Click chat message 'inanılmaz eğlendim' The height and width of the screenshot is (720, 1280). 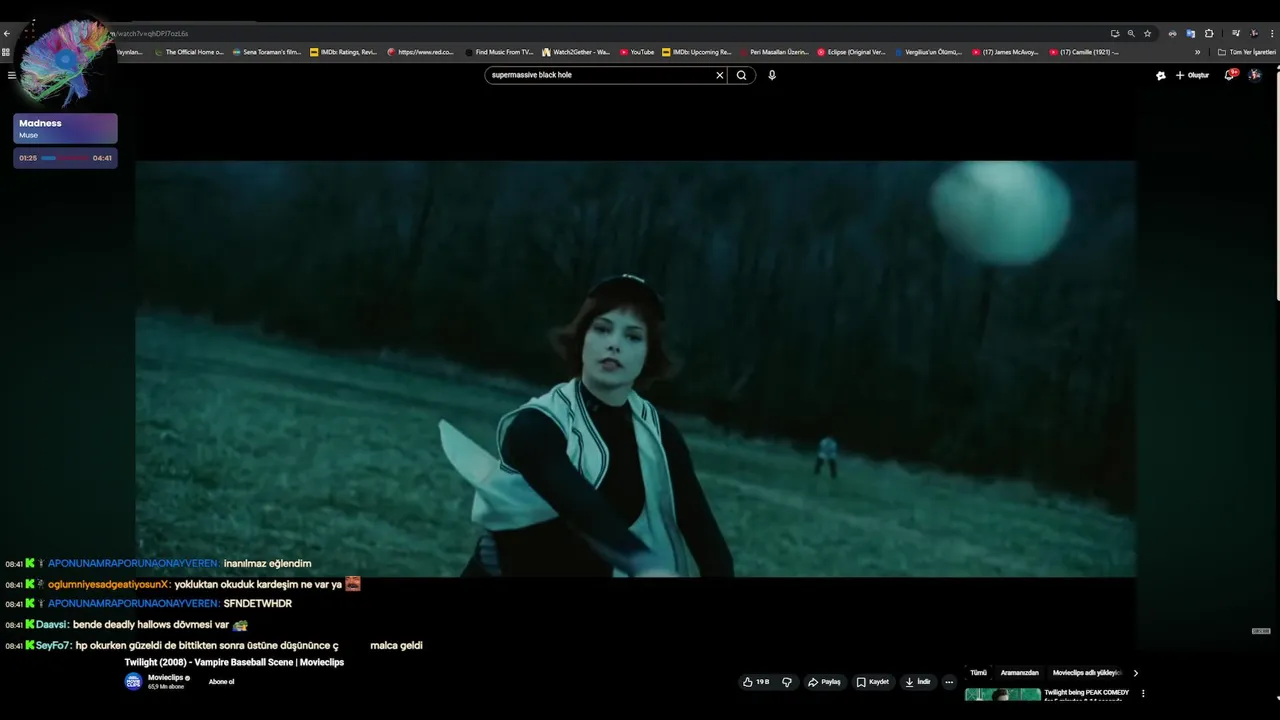coord(267,564)
